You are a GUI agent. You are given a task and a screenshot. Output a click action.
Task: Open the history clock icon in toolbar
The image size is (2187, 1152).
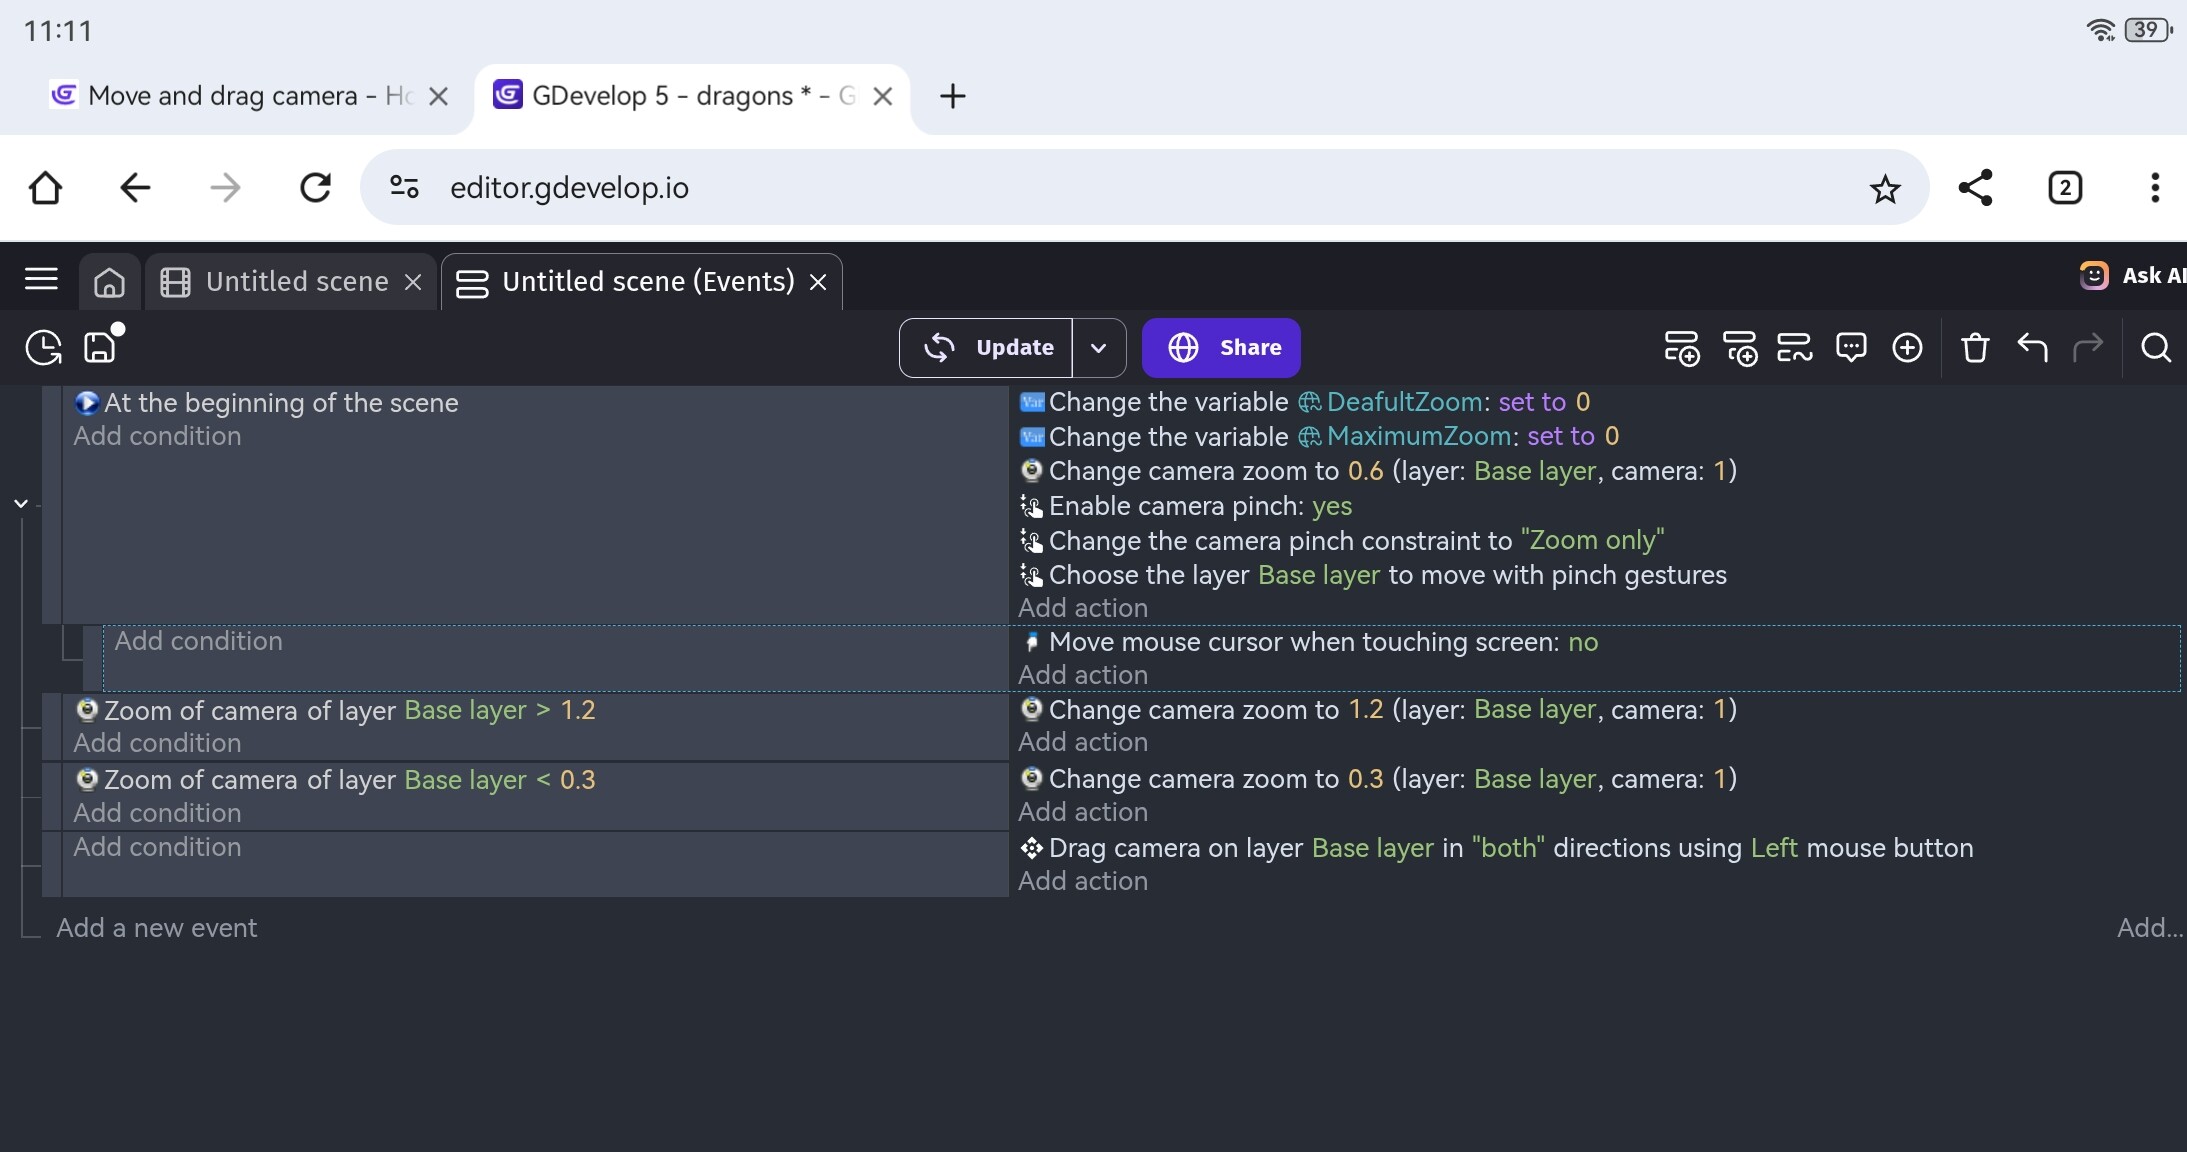point(43,348)
